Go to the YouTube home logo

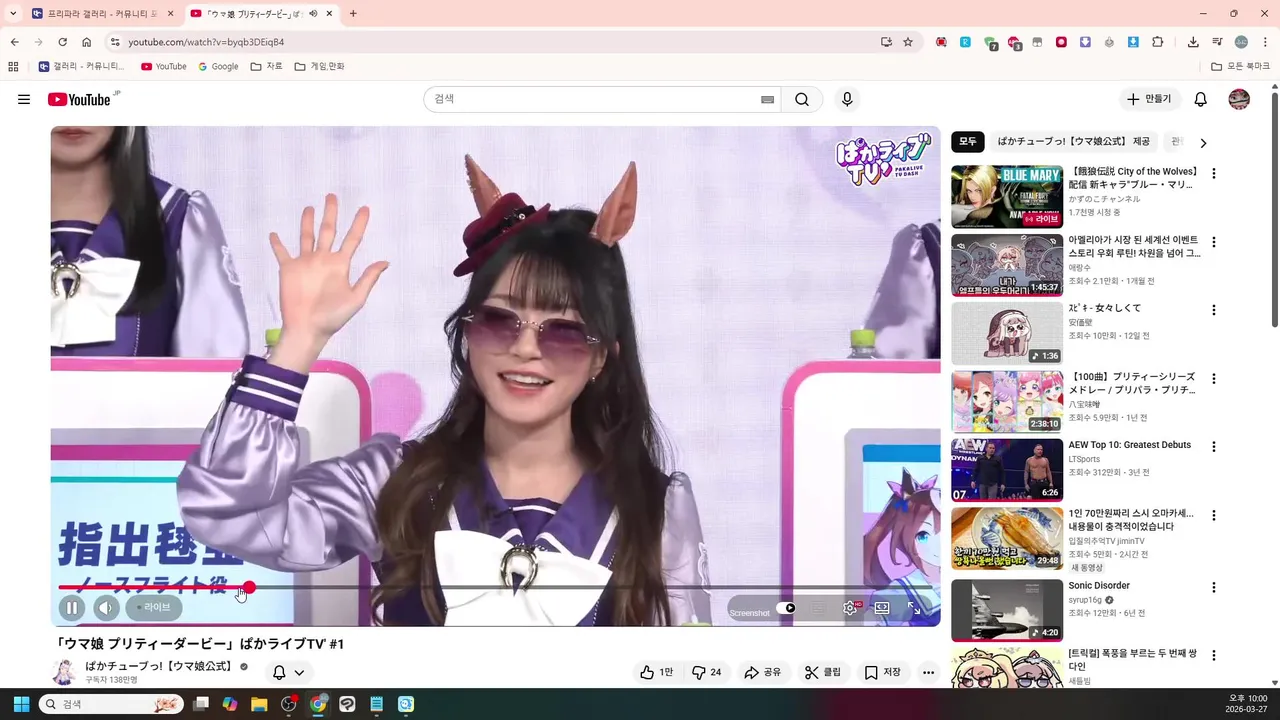[79, 99]
